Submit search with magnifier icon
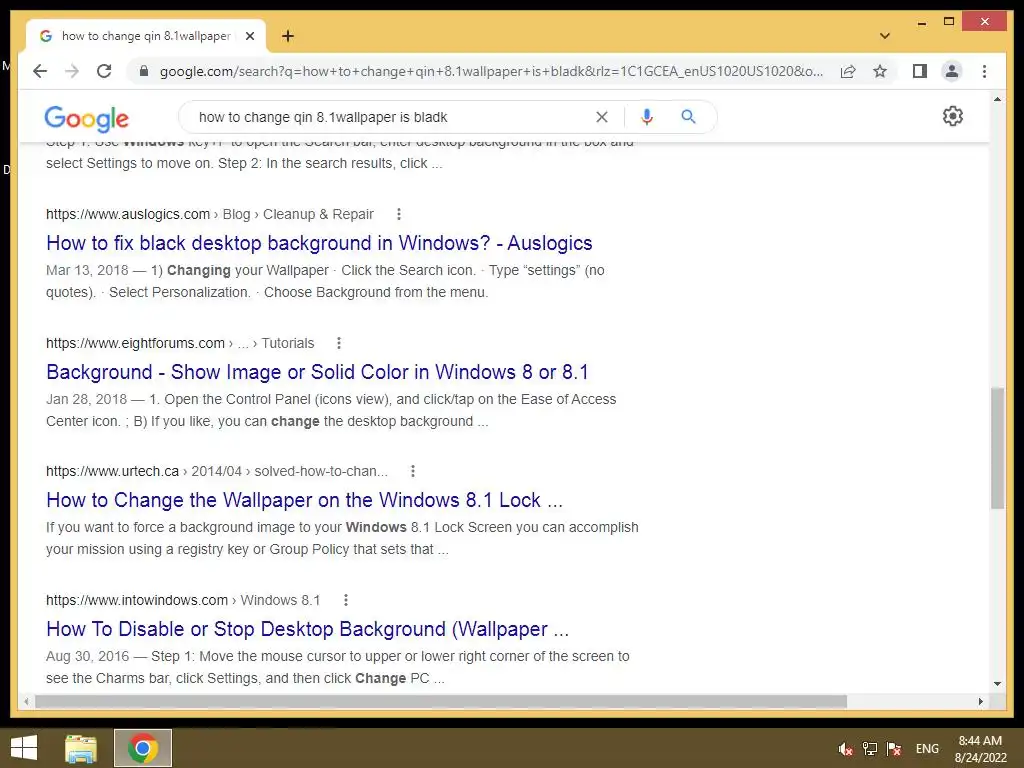The image size is (1024, 768). 688,117
